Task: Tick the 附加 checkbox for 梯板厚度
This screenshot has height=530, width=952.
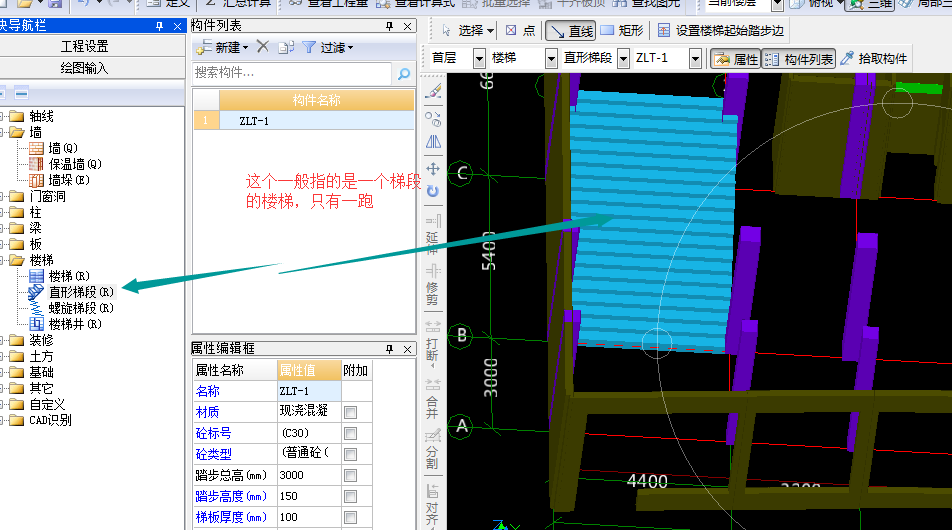Action: pos(350,517)
